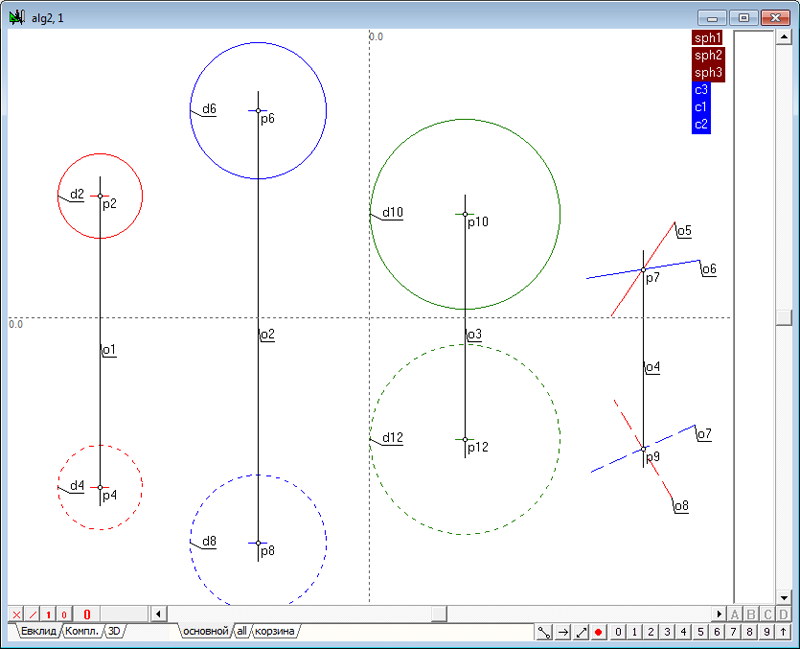
Task: Select the sph2 object label
Action: click(708, 55)
